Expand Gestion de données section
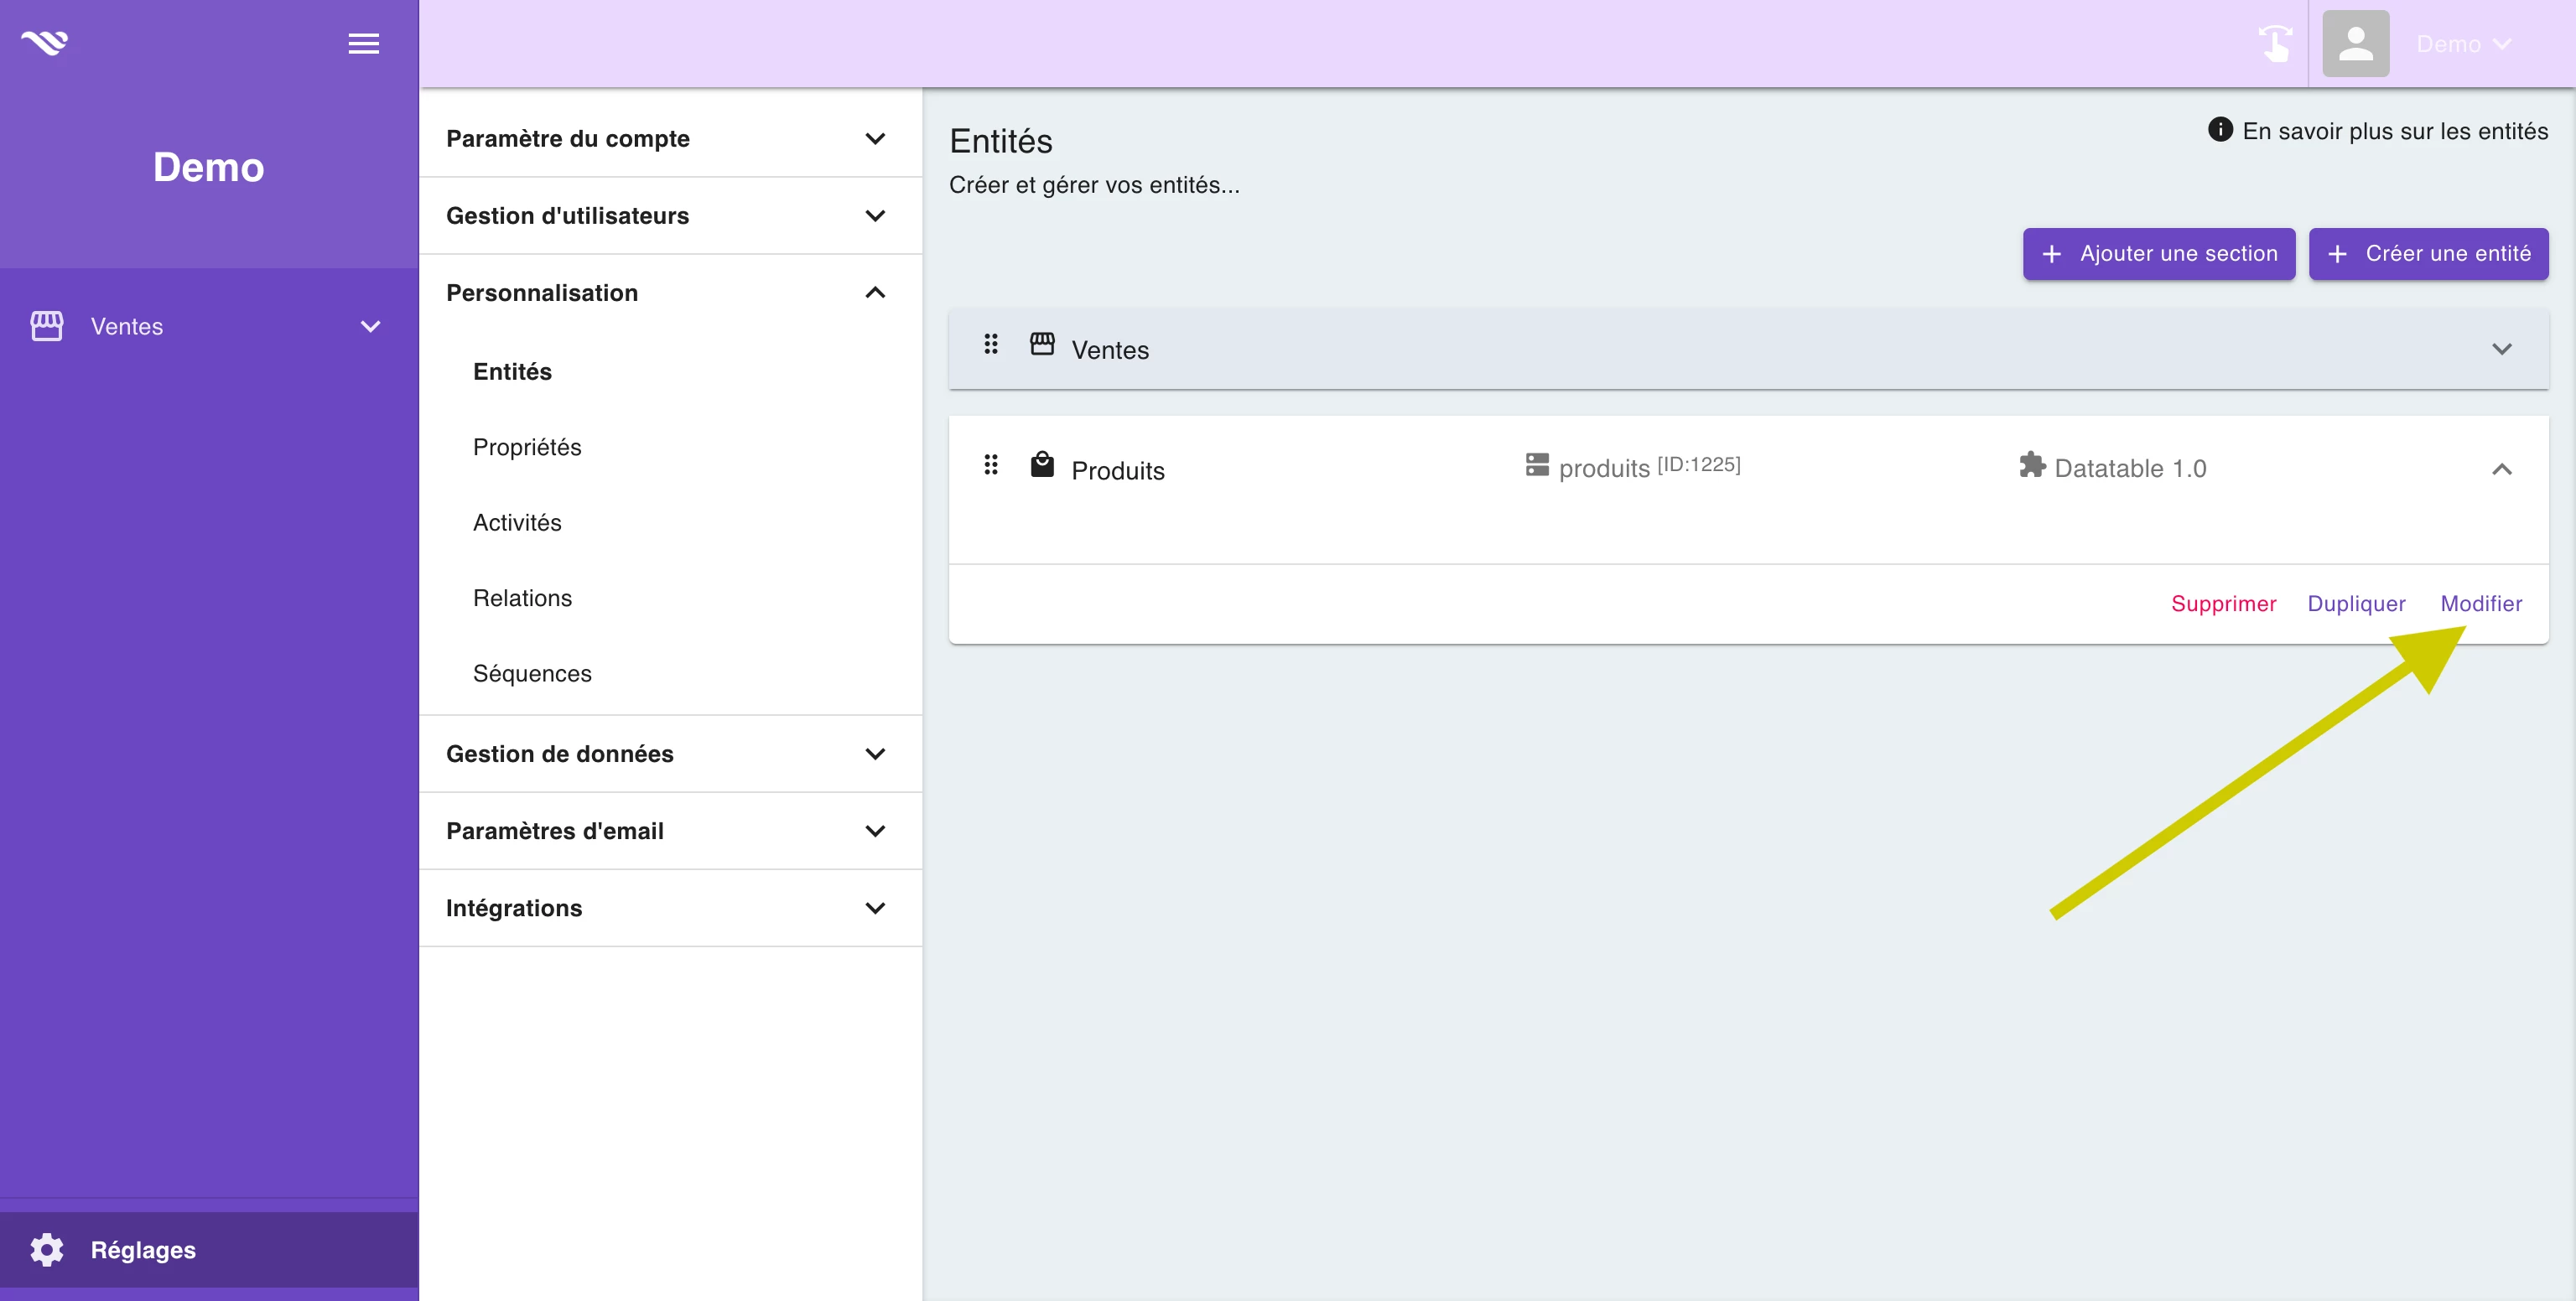The height and width of the screenshot is (1301, 2576). coord(670,753)
